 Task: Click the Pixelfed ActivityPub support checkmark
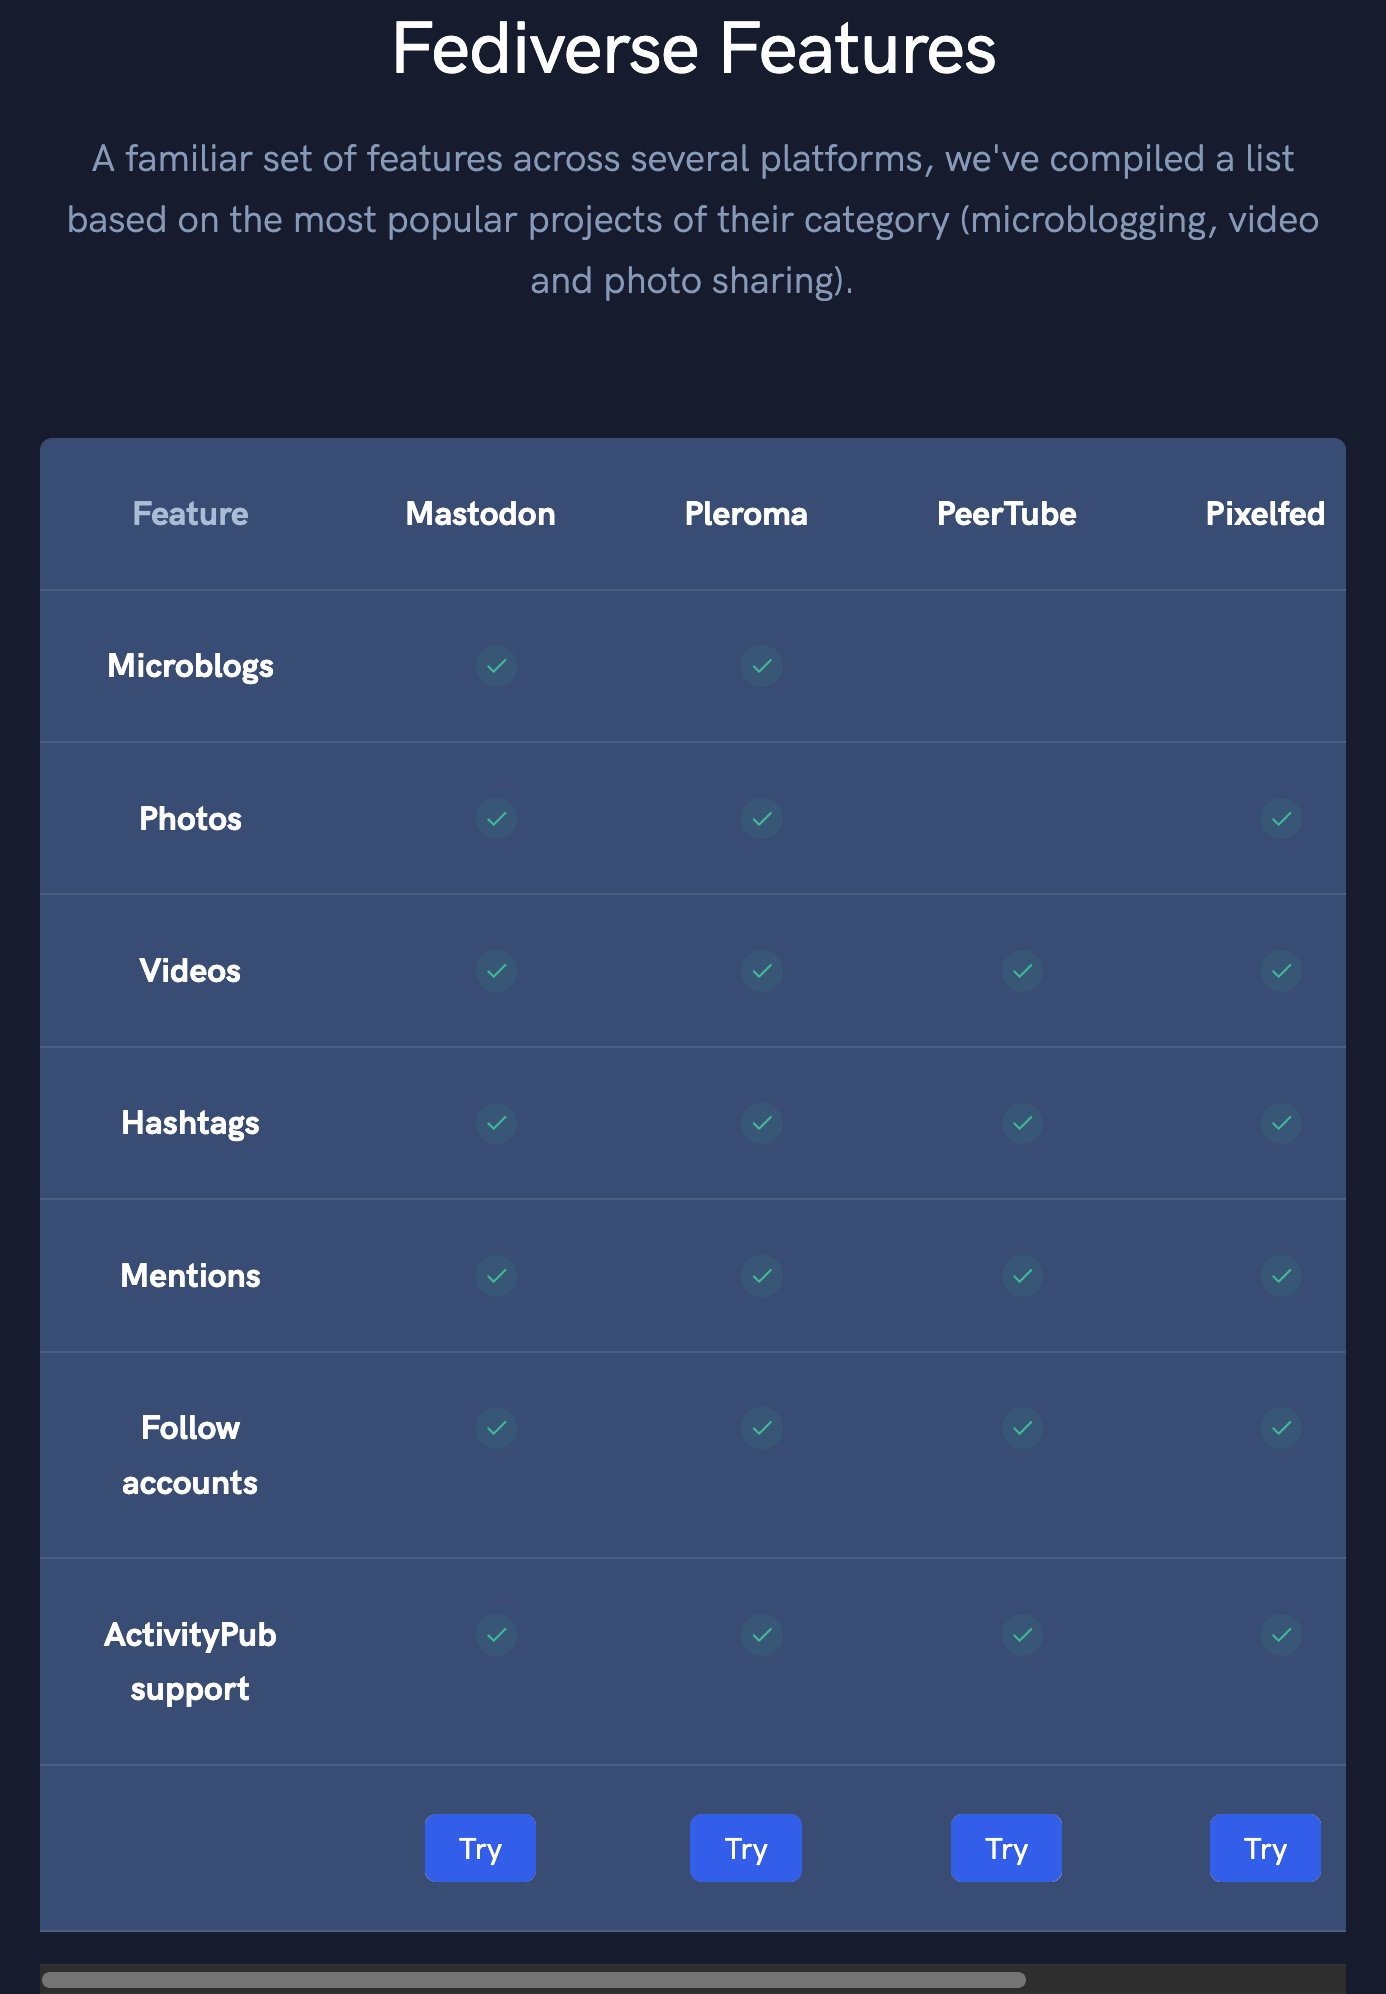1281,1635
